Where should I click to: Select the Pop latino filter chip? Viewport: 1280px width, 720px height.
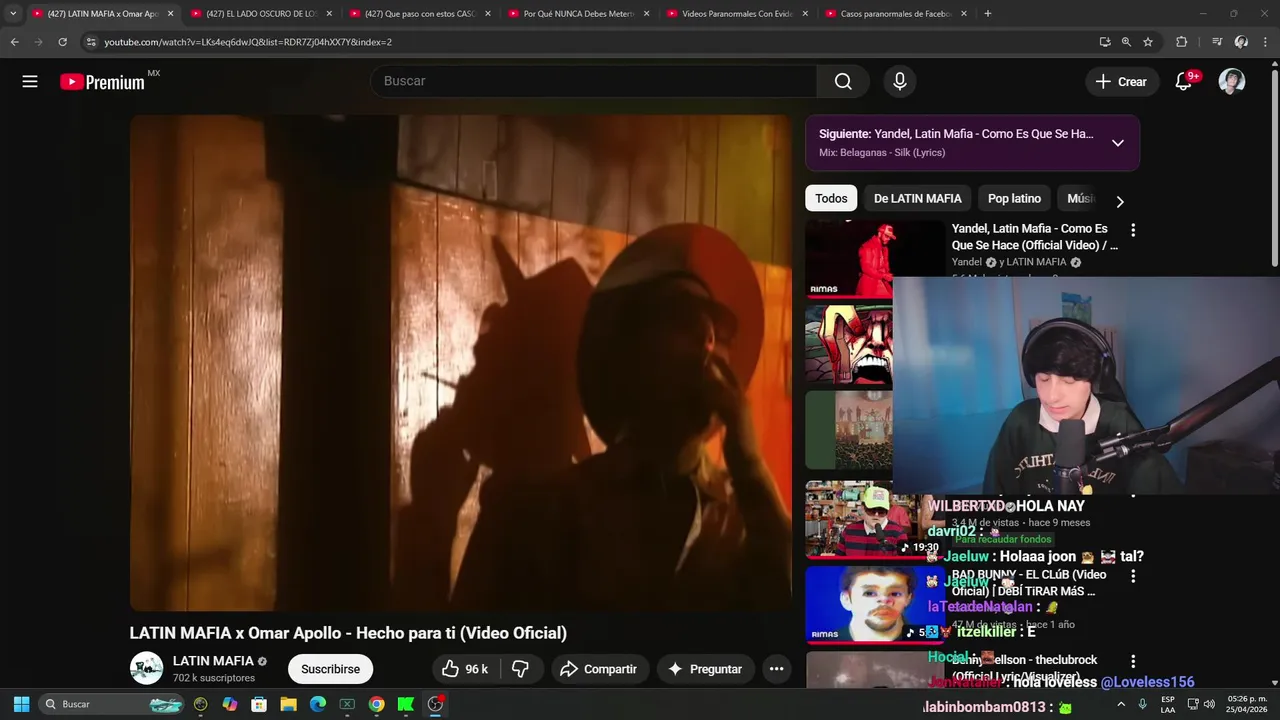point(1014,198)
